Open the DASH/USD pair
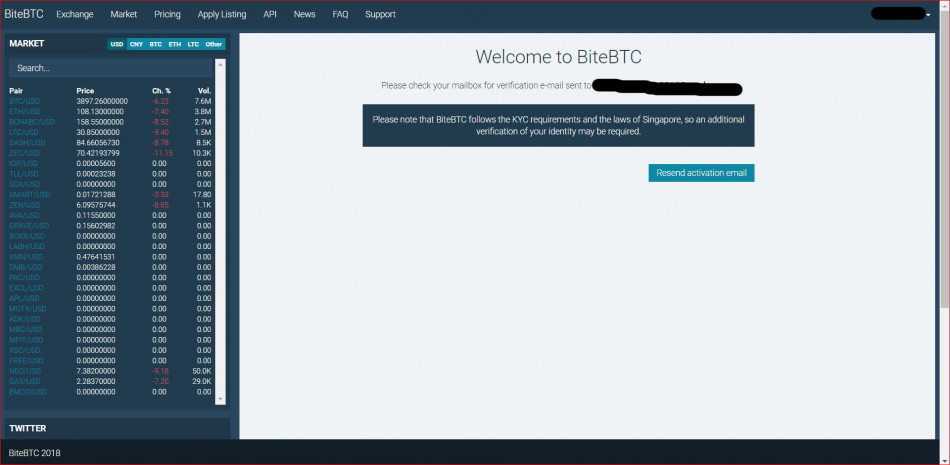Screen dimensions: 950x465 pyautogui.click(x=27, y=142)
